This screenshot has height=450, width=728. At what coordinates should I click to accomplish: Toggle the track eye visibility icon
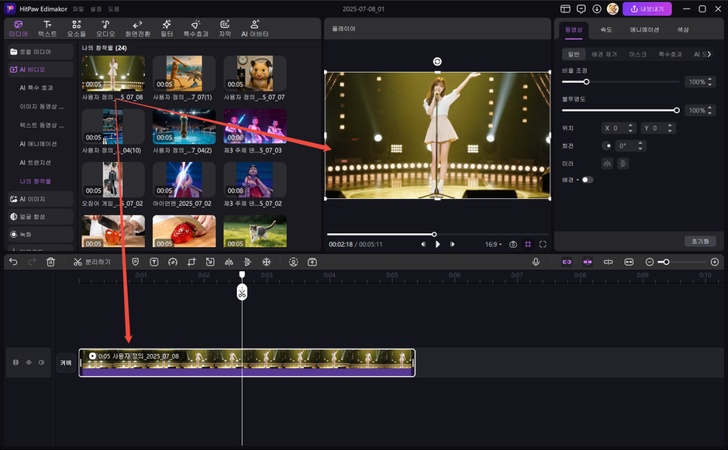[28, 362]
